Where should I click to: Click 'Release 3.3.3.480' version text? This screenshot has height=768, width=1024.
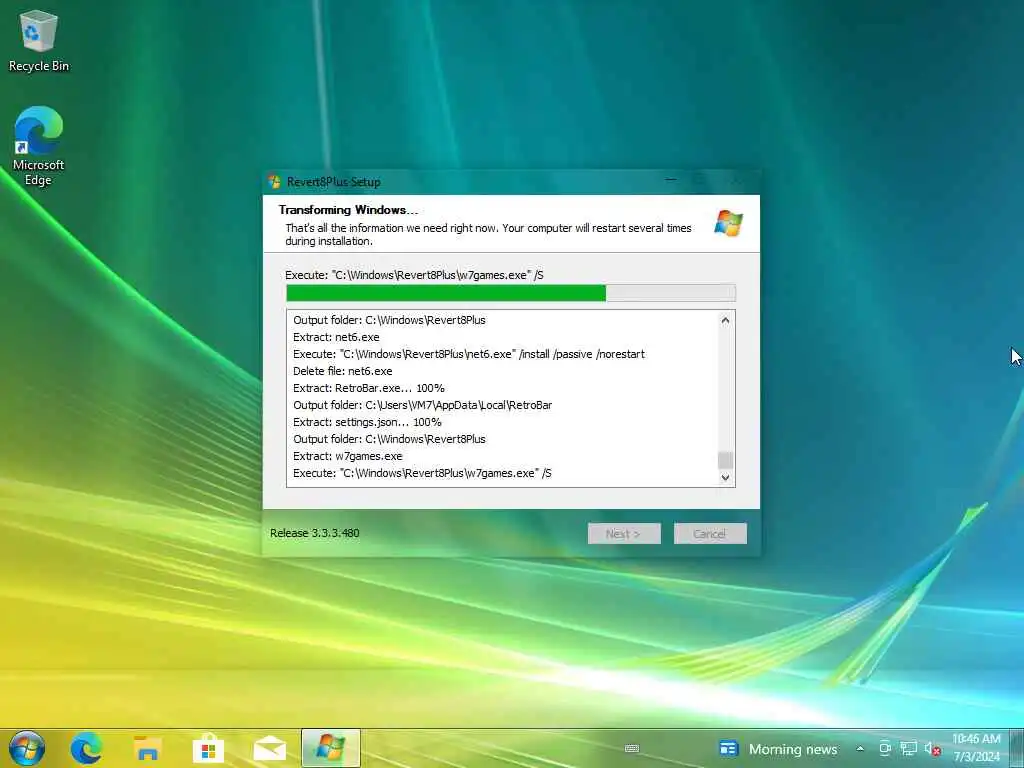(x=315, y=533)
